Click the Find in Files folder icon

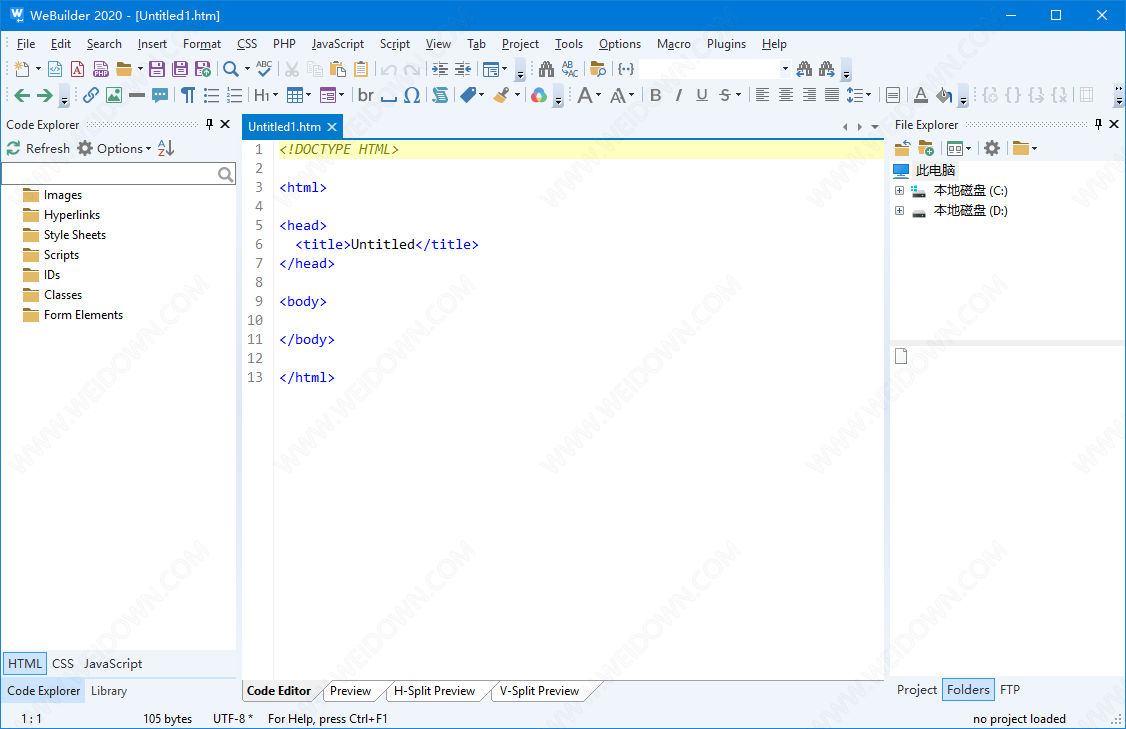[597, 69]
